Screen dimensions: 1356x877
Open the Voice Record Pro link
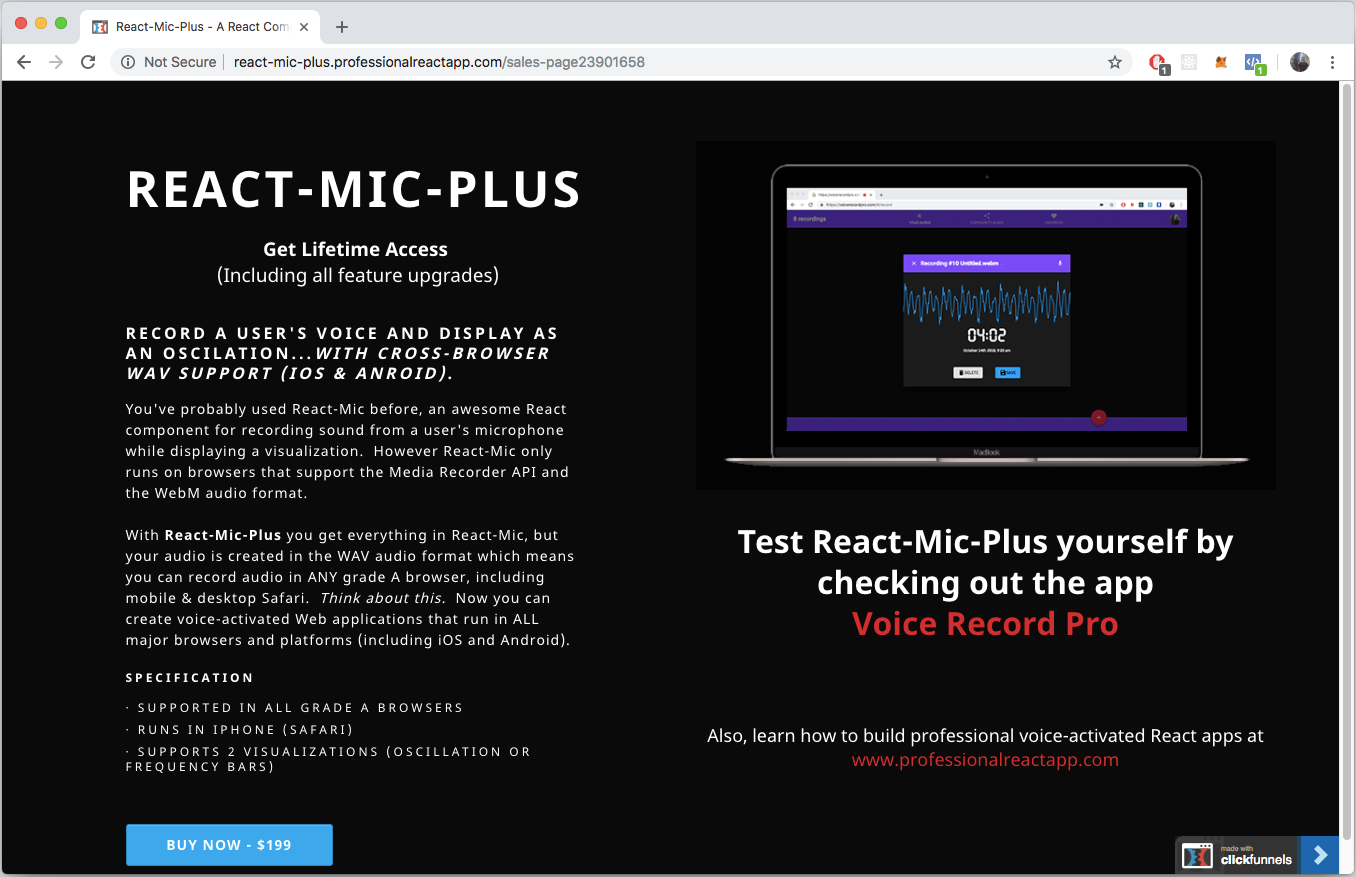[x=985, y=624]
